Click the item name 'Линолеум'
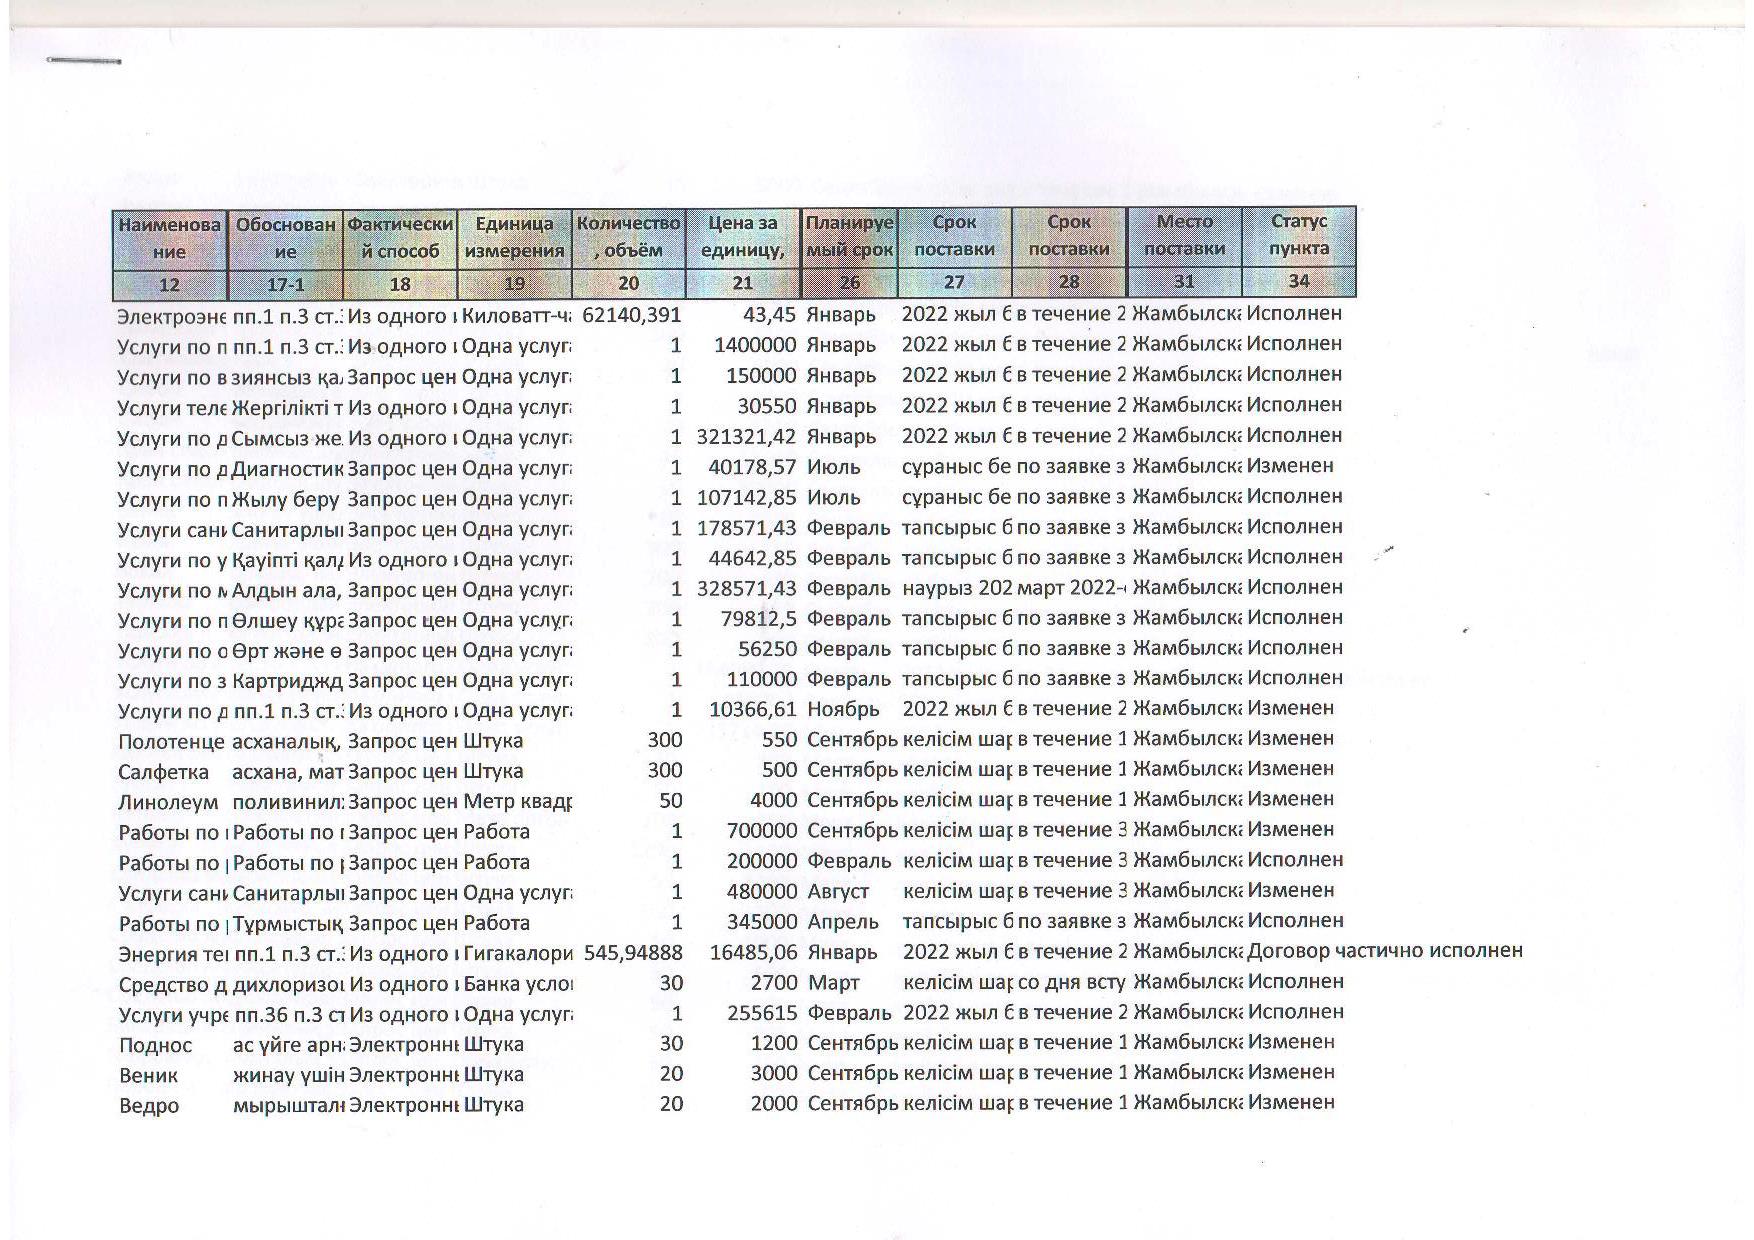This screenshot has height=1240, width=1754. click(167, 802)
